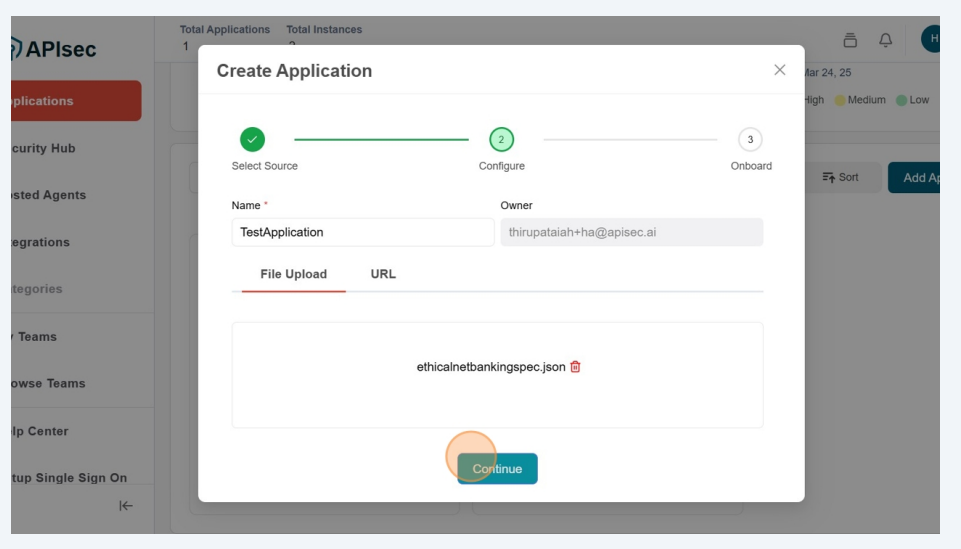The height and width of the screenshot is (549, 961).
Task: Click the Low severity legend dot
Action: tap(901, 100)
